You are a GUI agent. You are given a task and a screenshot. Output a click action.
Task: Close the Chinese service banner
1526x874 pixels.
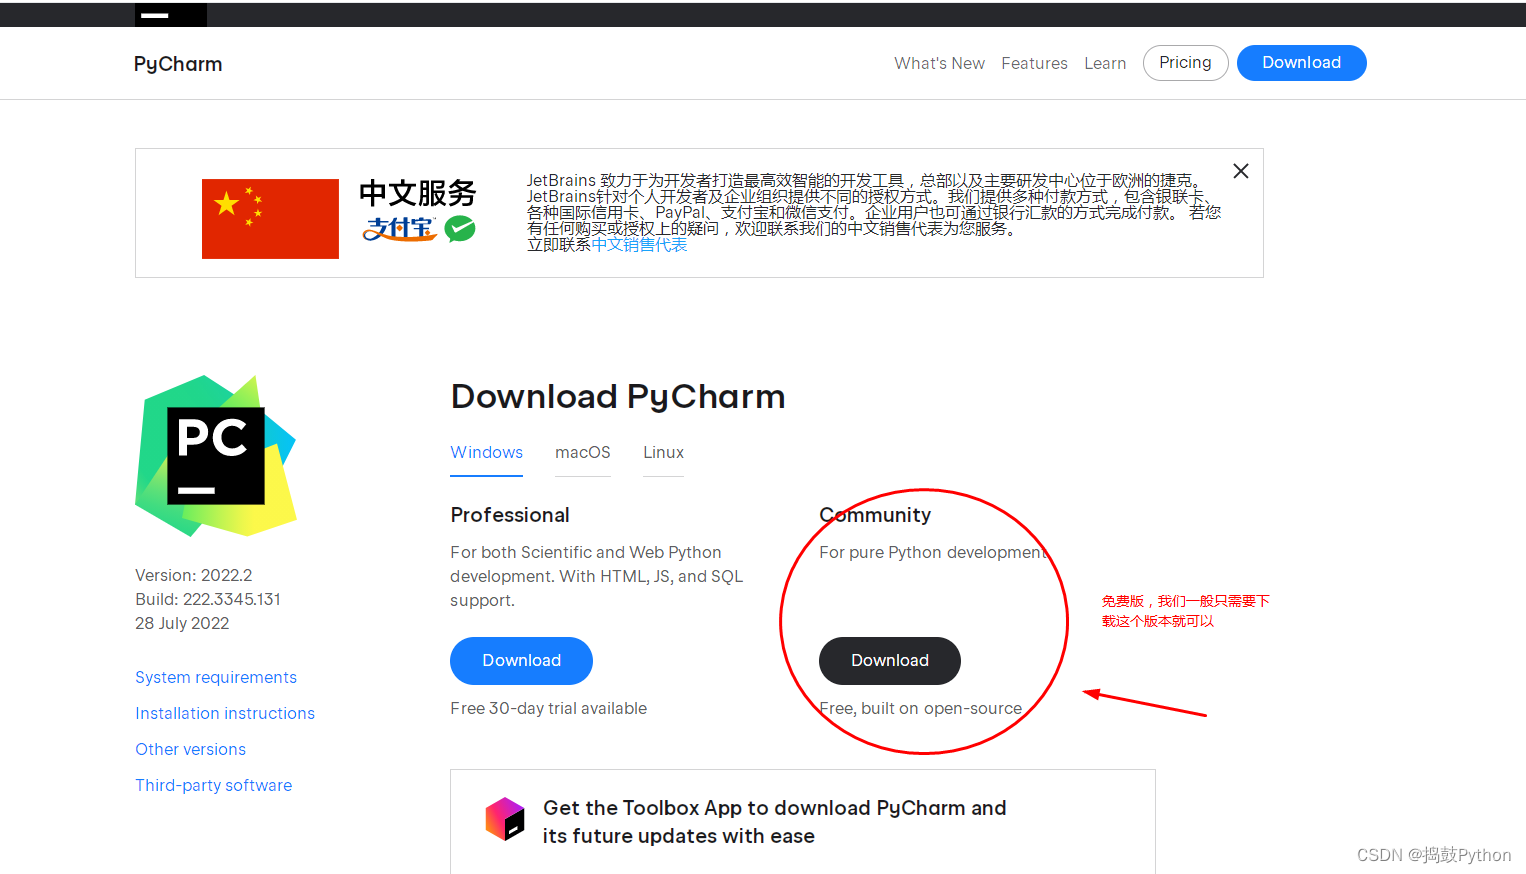click(1241, 171)
